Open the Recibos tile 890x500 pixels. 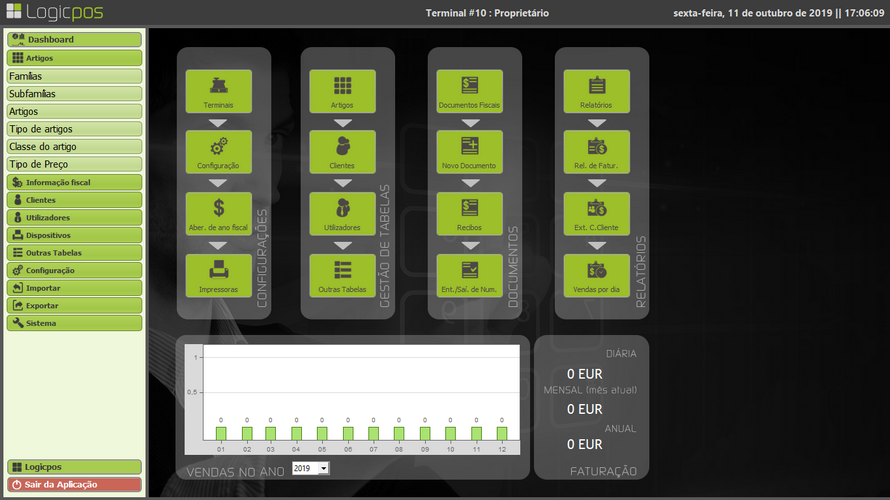tap(470, 213)
